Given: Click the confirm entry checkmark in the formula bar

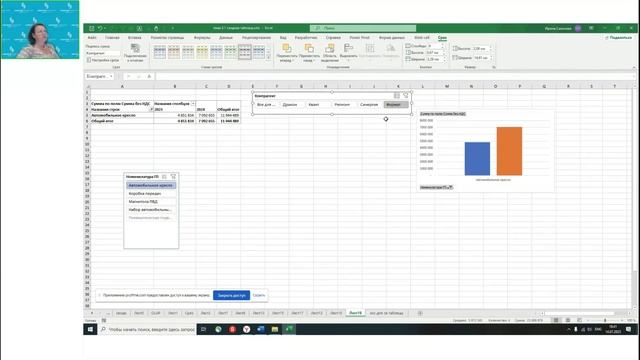Looking at the screenshot, I should point(139,76).
